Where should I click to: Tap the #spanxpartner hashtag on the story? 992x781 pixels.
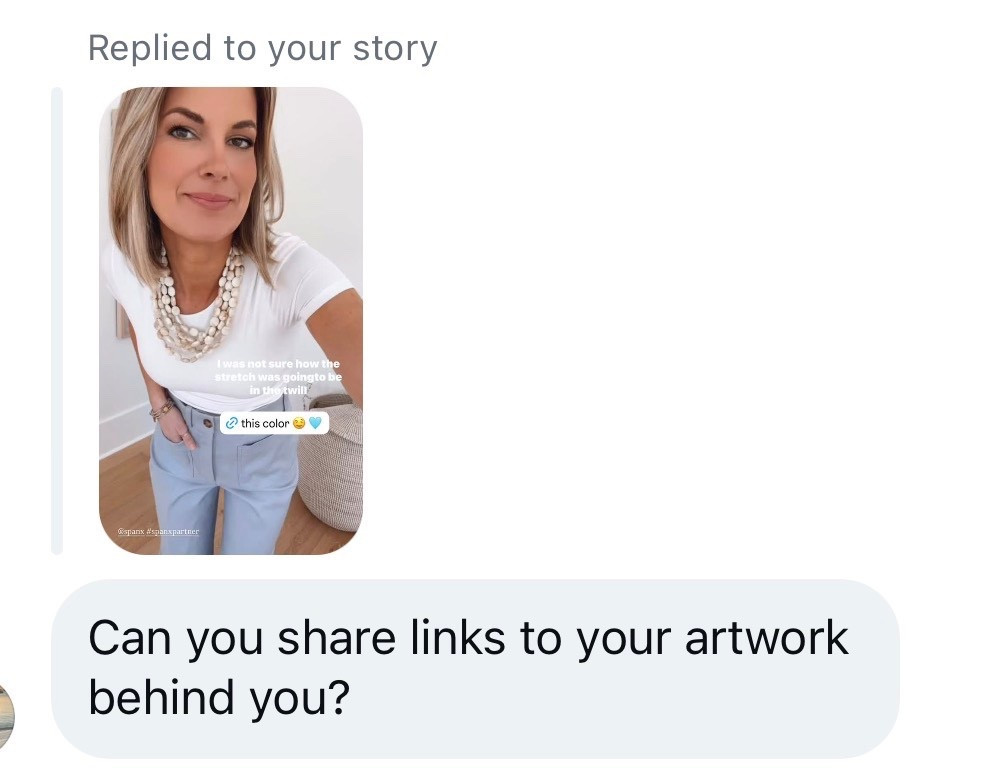click(x=174, y=531)
